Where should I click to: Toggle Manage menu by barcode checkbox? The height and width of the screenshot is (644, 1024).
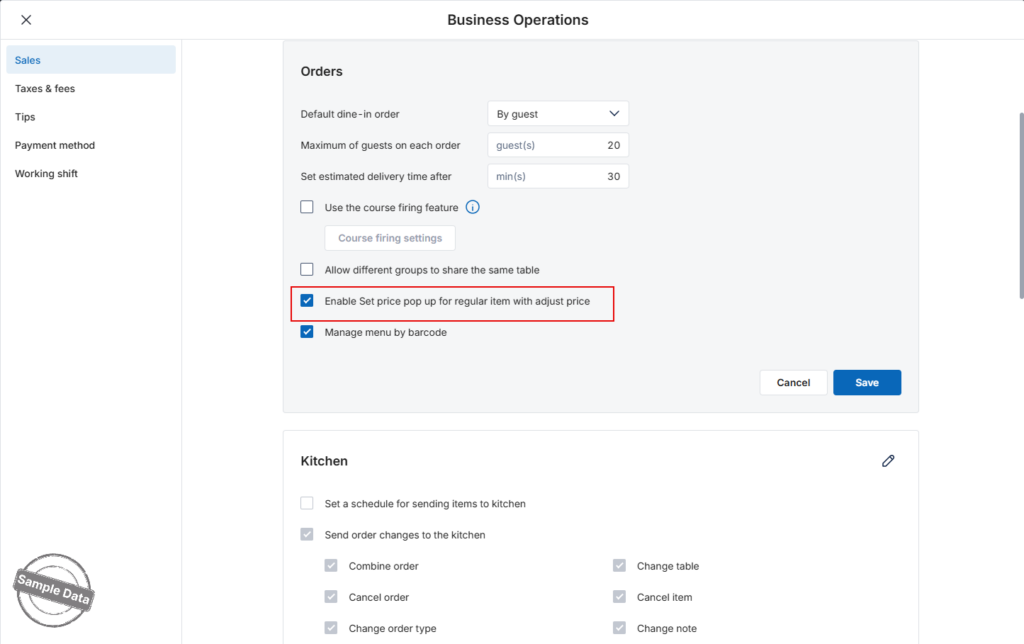[307, 332]
